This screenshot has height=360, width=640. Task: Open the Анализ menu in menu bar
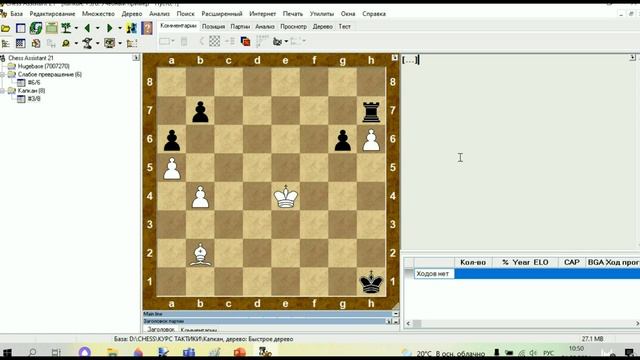(159, 14)
